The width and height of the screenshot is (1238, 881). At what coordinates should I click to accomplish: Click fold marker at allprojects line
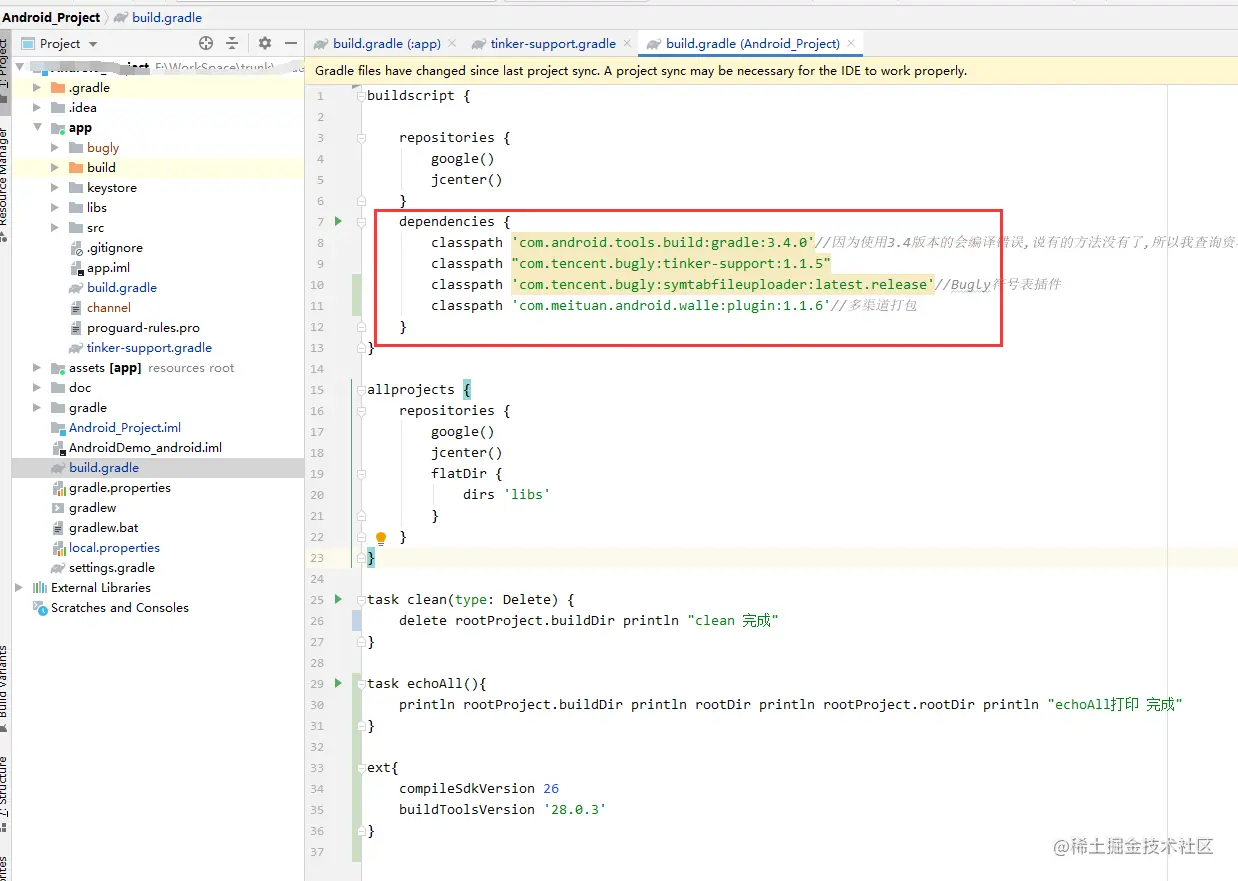(x=360, y=390)
